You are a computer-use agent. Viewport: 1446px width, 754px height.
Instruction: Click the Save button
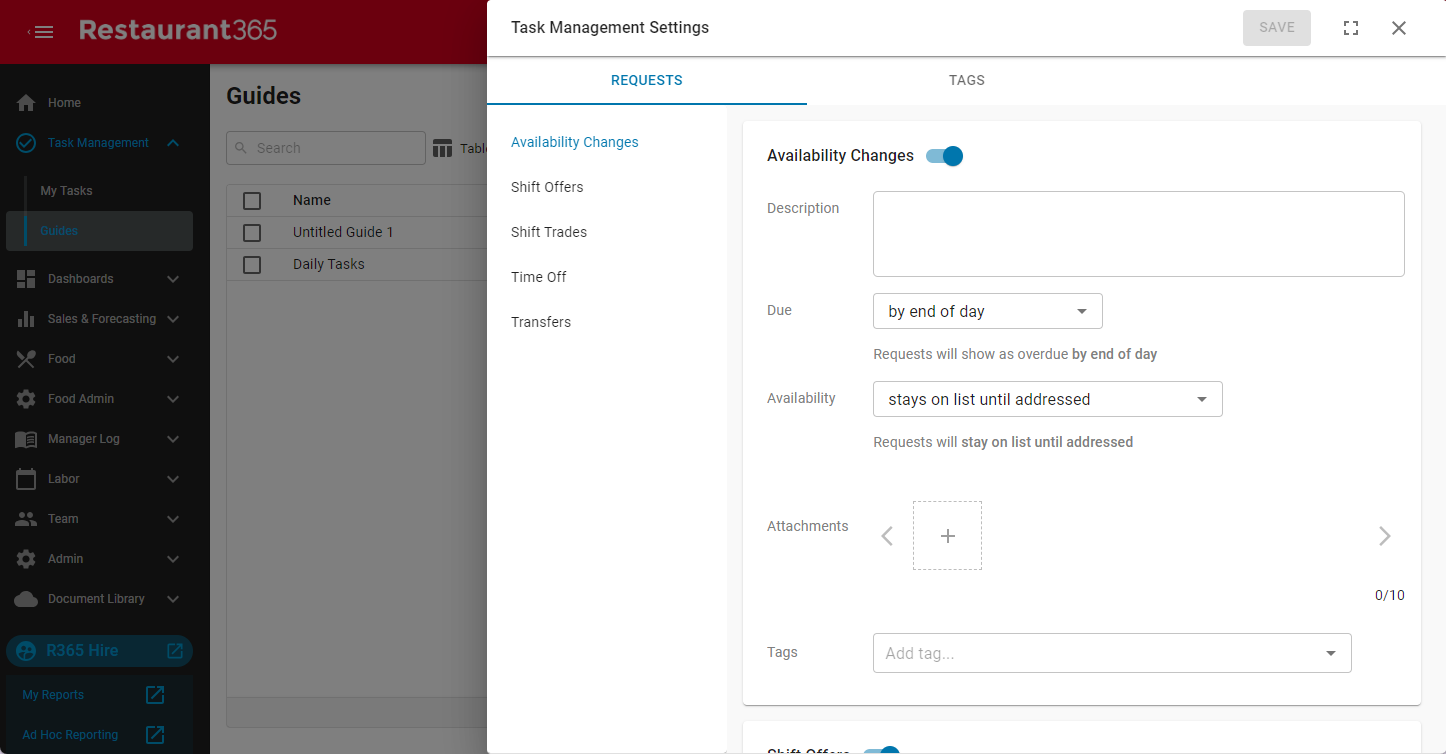[x=1277, y=28]
